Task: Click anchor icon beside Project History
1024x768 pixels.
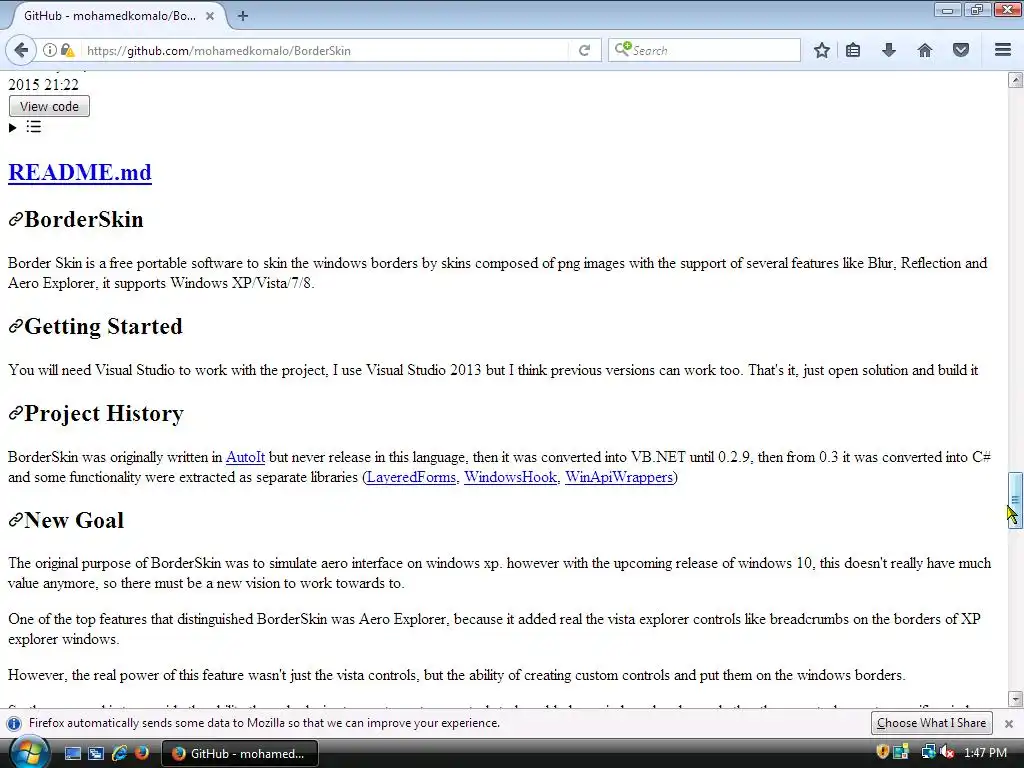Action: coord(16,413)
